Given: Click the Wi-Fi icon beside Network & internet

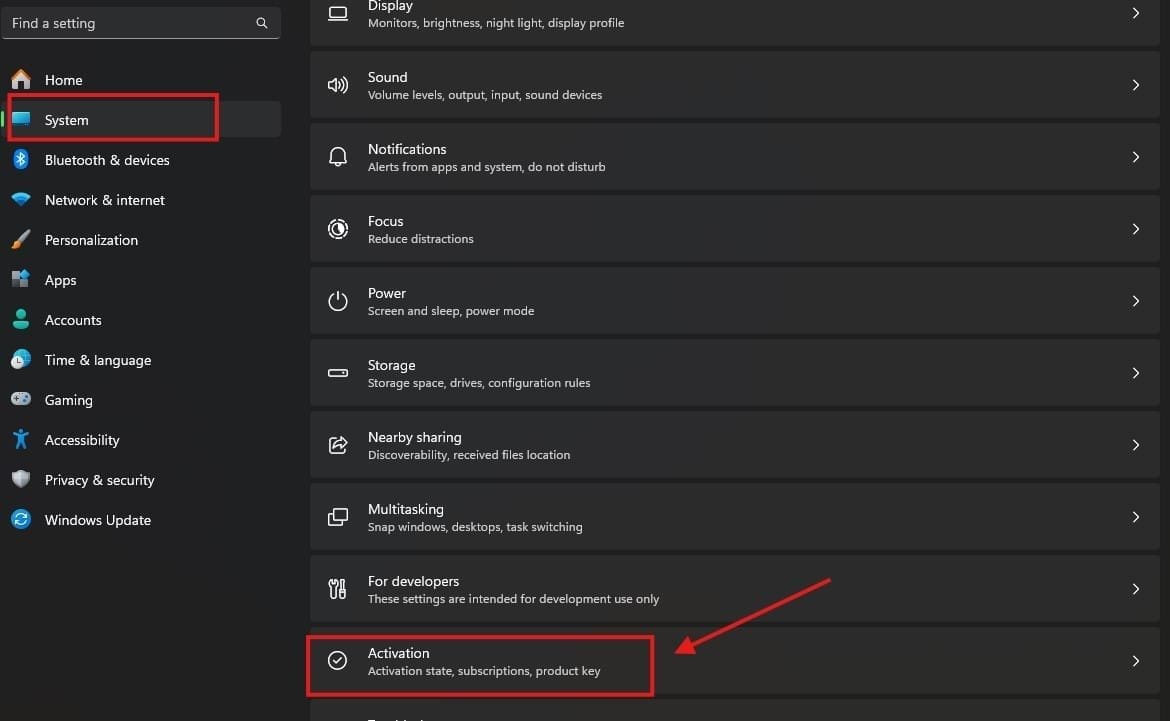Looking at the screenshot, I should point(21,199).
